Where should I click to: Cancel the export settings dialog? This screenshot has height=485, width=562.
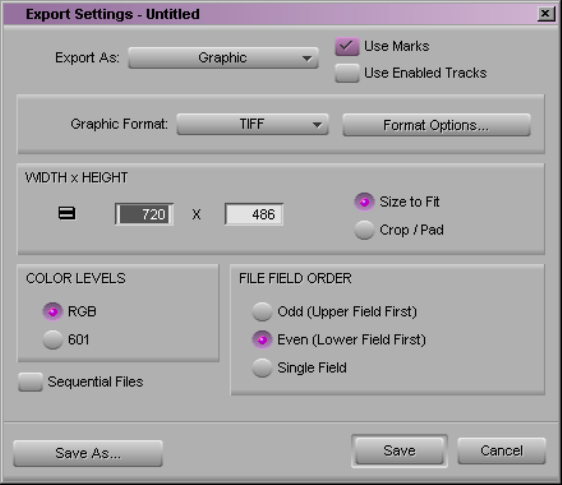tap(501, 451)
